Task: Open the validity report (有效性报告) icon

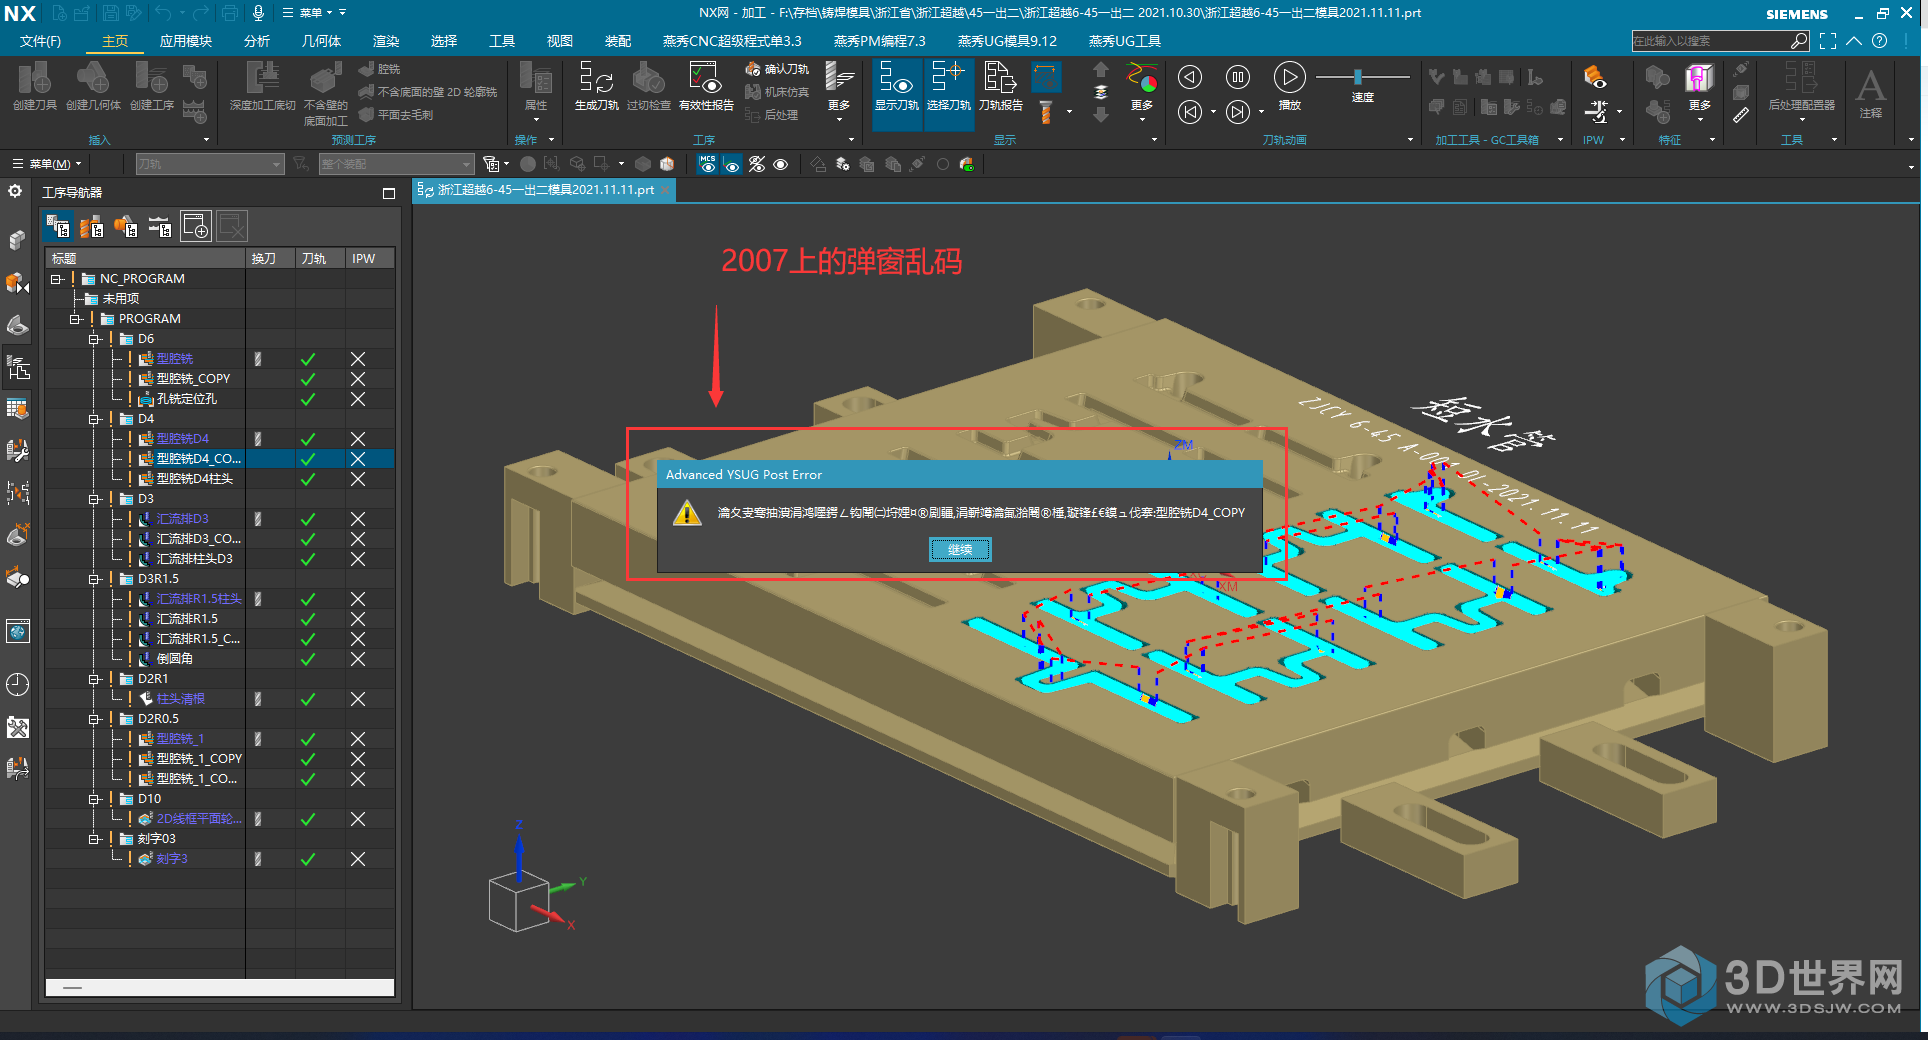Action: pyautogui.click(x=705, y=79)
